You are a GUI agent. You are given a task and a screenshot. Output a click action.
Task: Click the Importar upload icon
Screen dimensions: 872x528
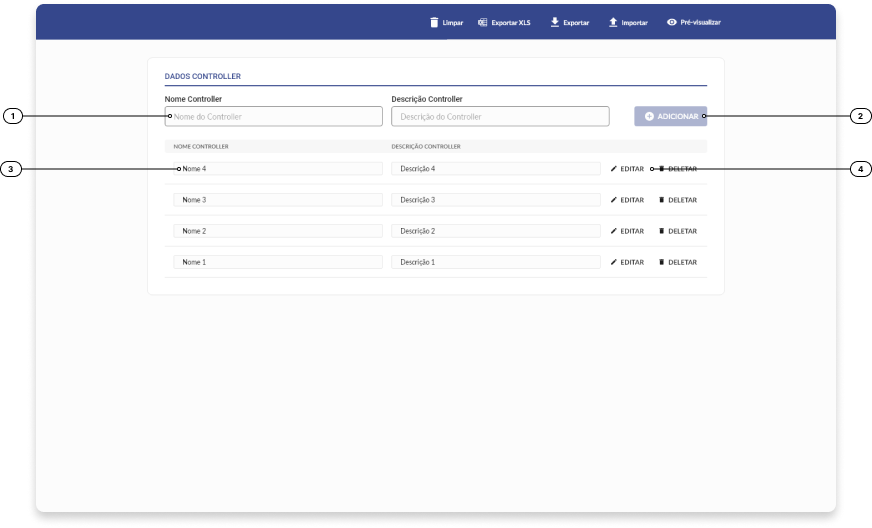coord(613,22)
